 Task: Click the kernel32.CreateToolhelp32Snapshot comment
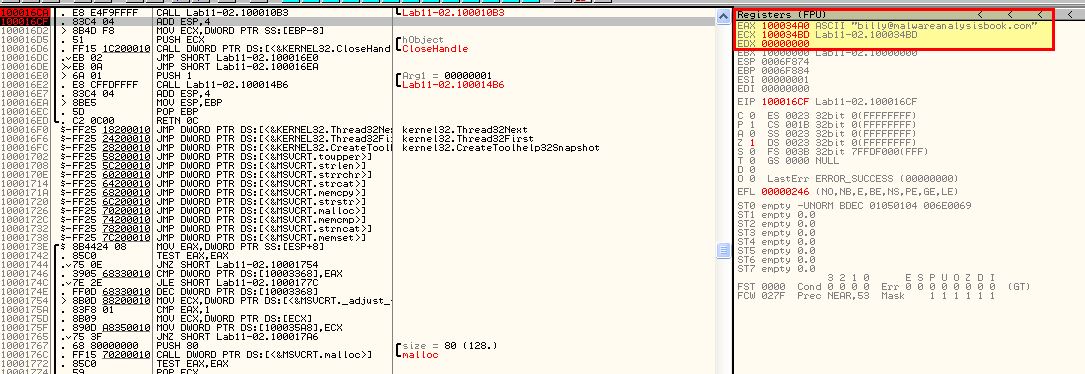tap(500, 148)
